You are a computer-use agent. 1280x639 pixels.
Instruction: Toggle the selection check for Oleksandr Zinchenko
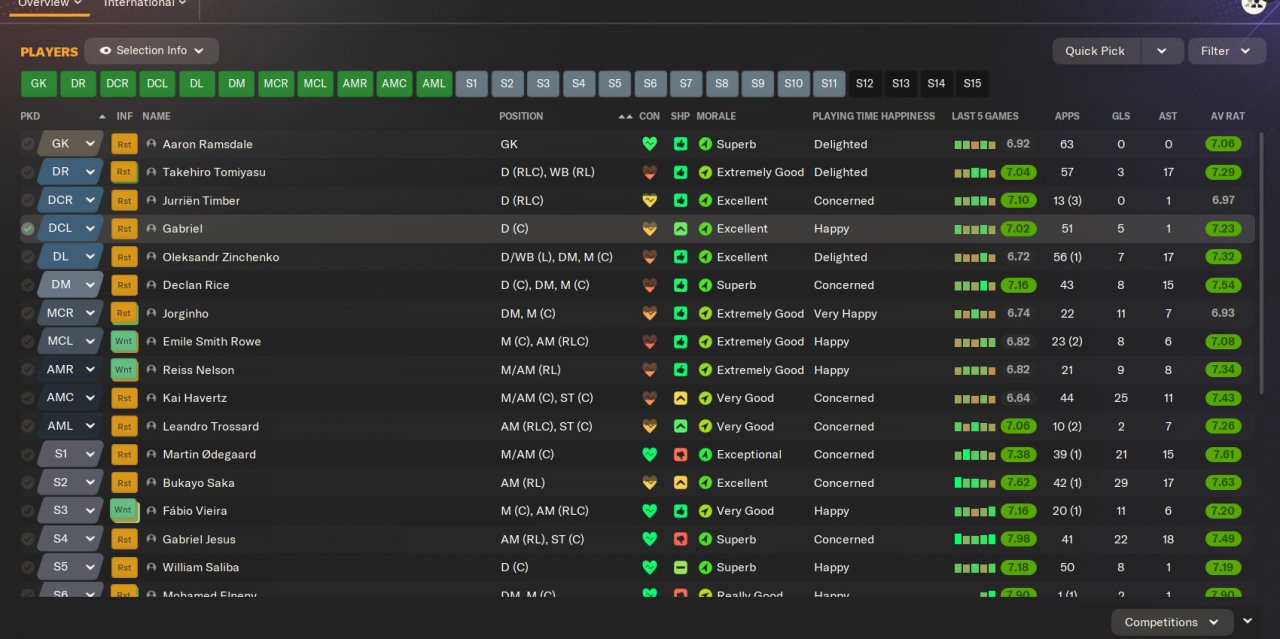[x=28, y=257]
